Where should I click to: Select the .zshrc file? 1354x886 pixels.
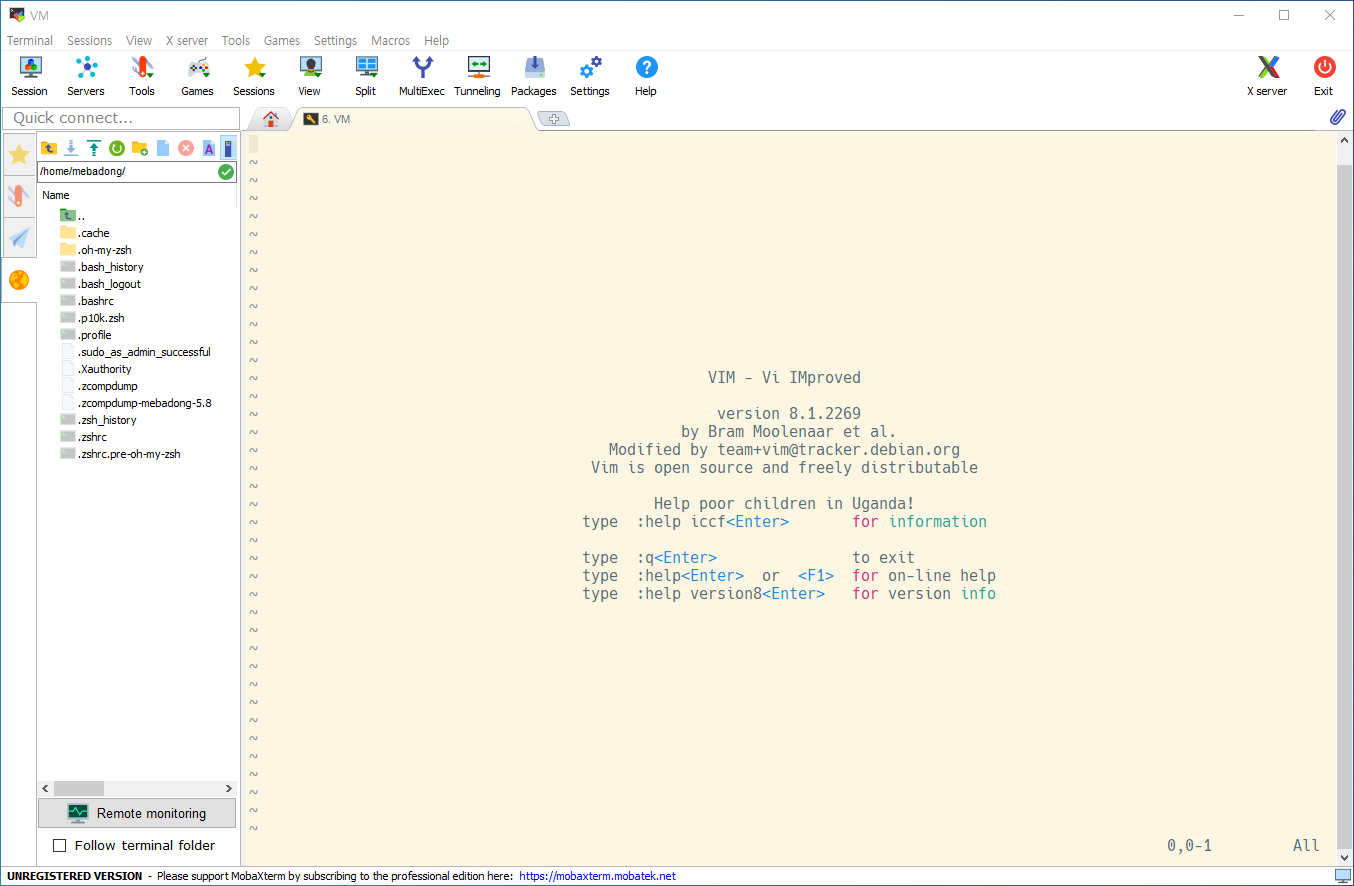point(84,437)
